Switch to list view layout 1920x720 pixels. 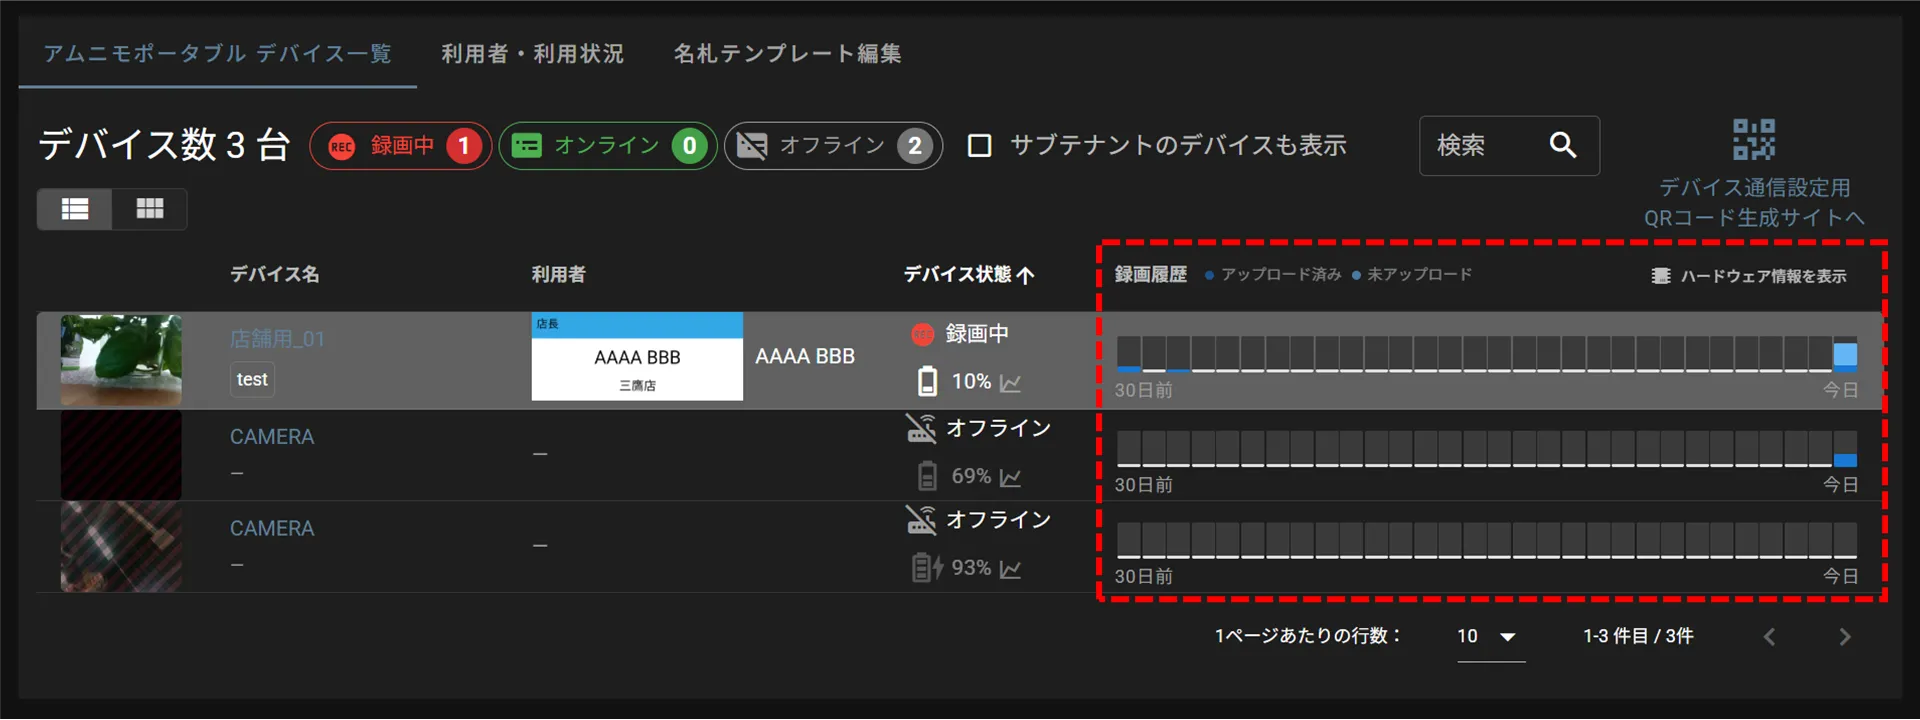tap(75, 209)
